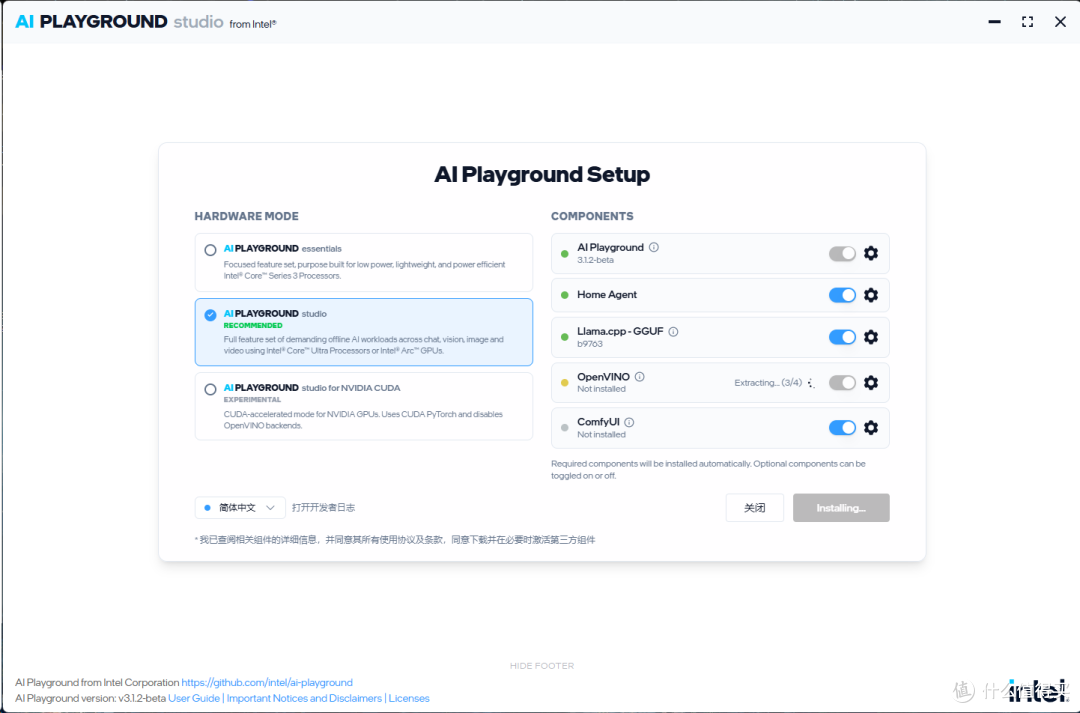Image resolution: width=1080 pixels, height=713 pixels.
Task: Click ComfyUI's Not installed status text
Action: 601,435
